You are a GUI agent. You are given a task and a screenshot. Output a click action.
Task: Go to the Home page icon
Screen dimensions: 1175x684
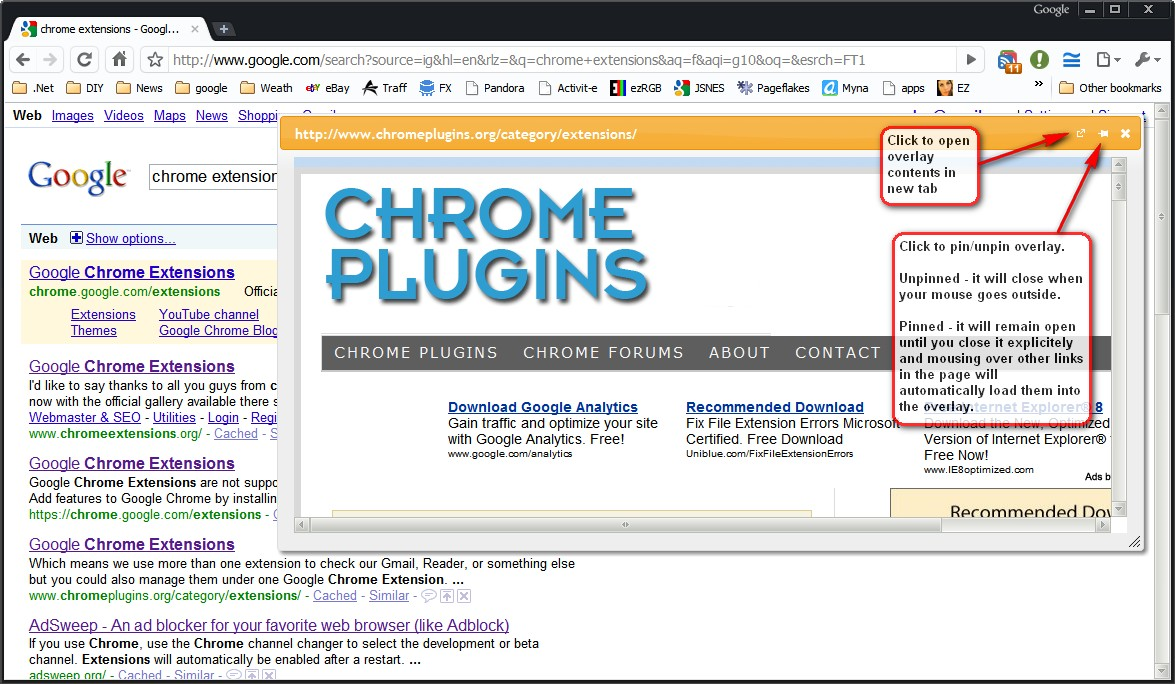coord(119,59)
